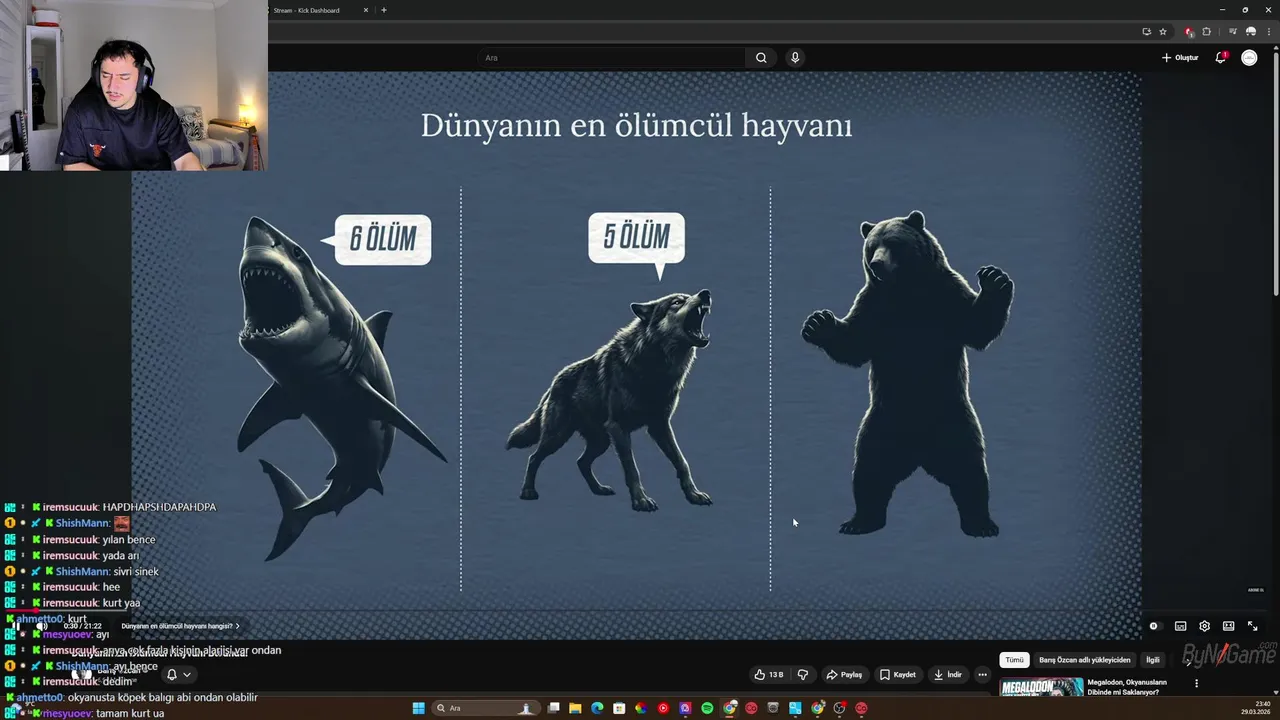Open the Megalodon video title link
Image resolution: width=1280 pixels, height=720 pixels.
(x=1127, y=687)
